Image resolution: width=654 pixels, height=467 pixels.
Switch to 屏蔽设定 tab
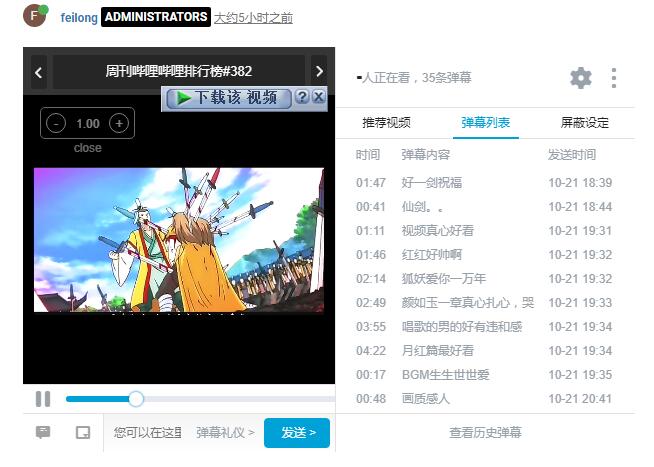(584, 122)
